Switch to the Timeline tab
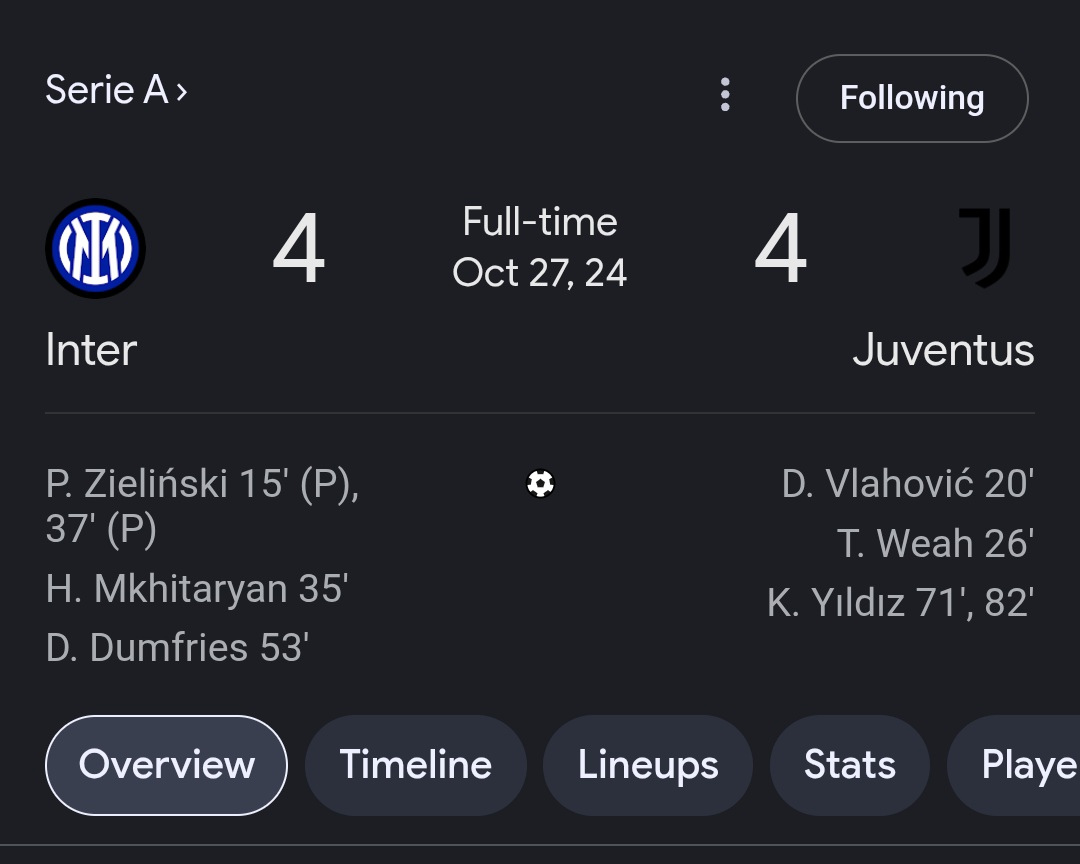The width and height of the screenshot is (1080, 864). tap(415, 765)
